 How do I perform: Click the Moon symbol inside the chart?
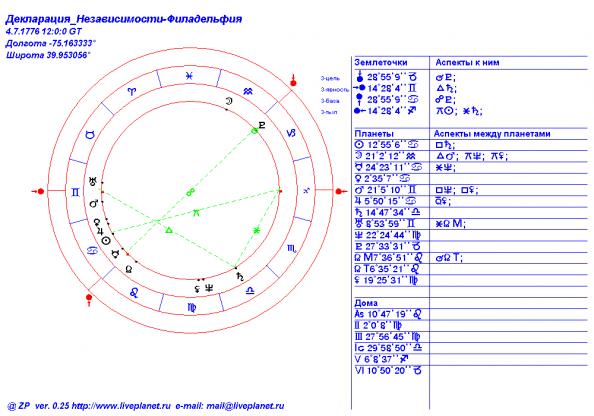pyautogui.click(x=229, y=101)
